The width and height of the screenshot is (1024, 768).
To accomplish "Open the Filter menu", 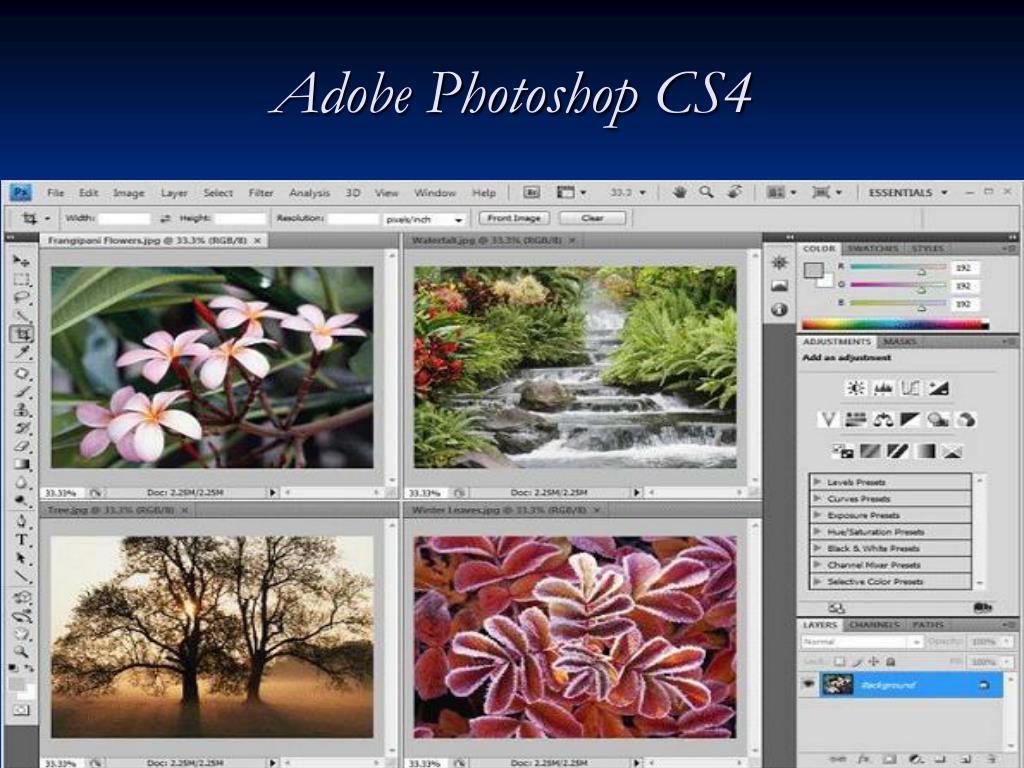I will [x=261, y=193].
